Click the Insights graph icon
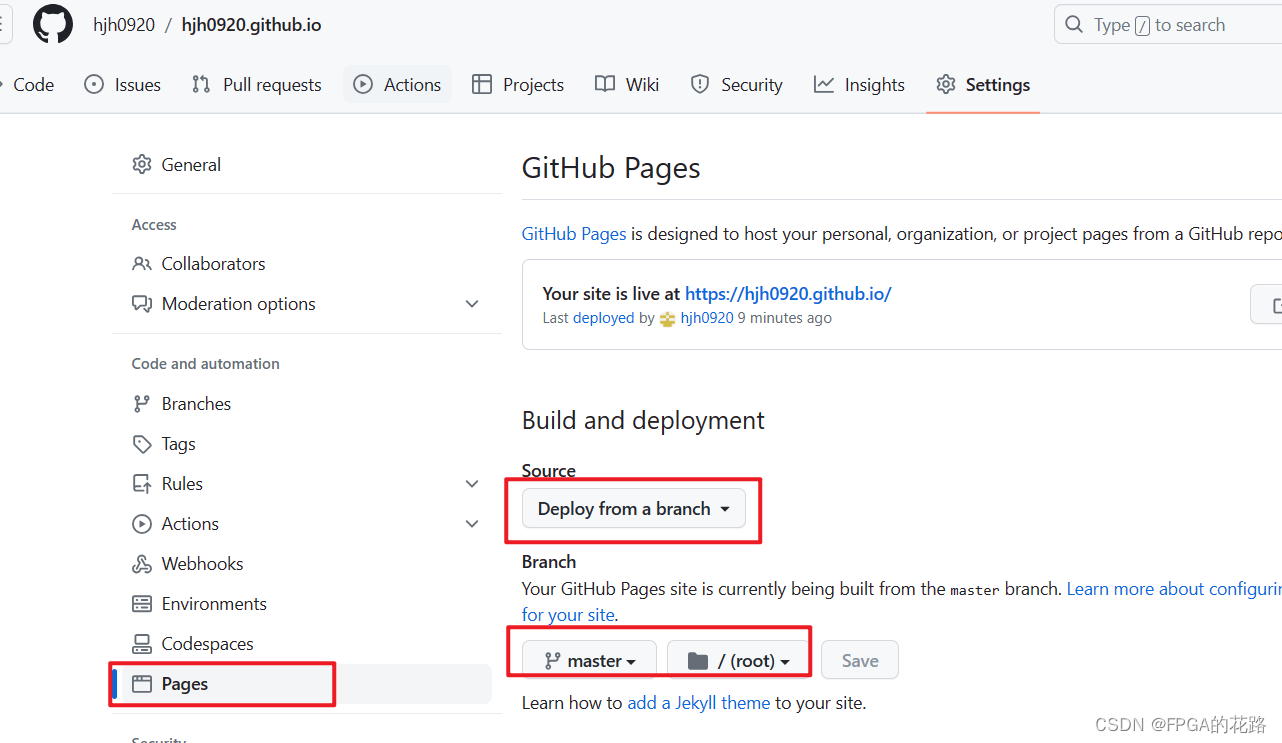The image size is (1282, 743). [824, 85]
